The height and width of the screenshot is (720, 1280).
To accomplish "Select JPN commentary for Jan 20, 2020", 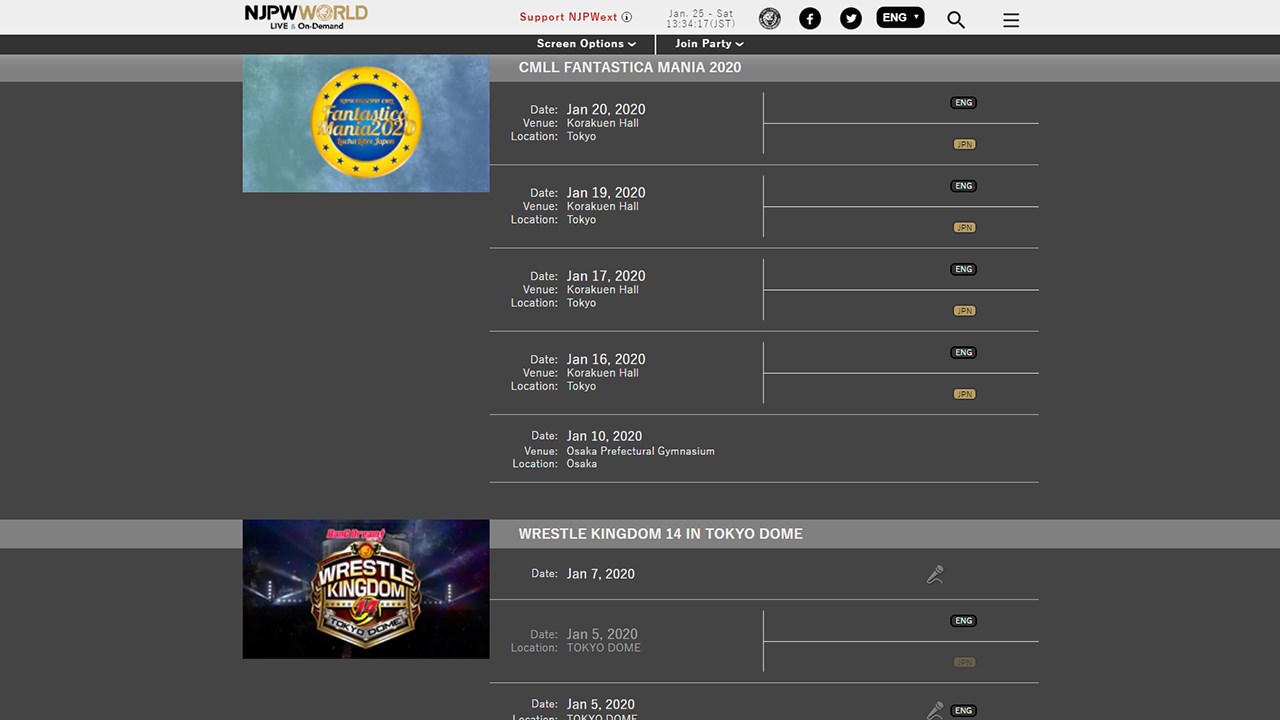I will (x=964, y=145).
